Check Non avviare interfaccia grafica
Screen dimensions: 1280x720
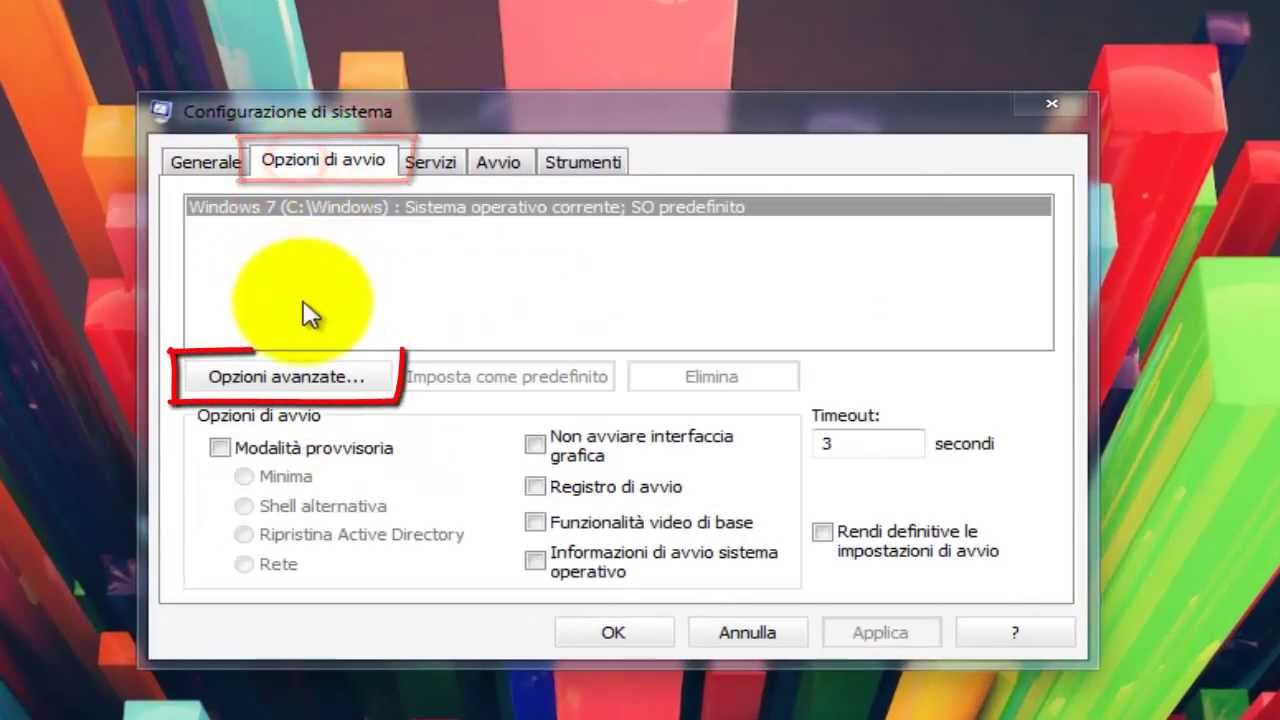(x=535, y=444)
